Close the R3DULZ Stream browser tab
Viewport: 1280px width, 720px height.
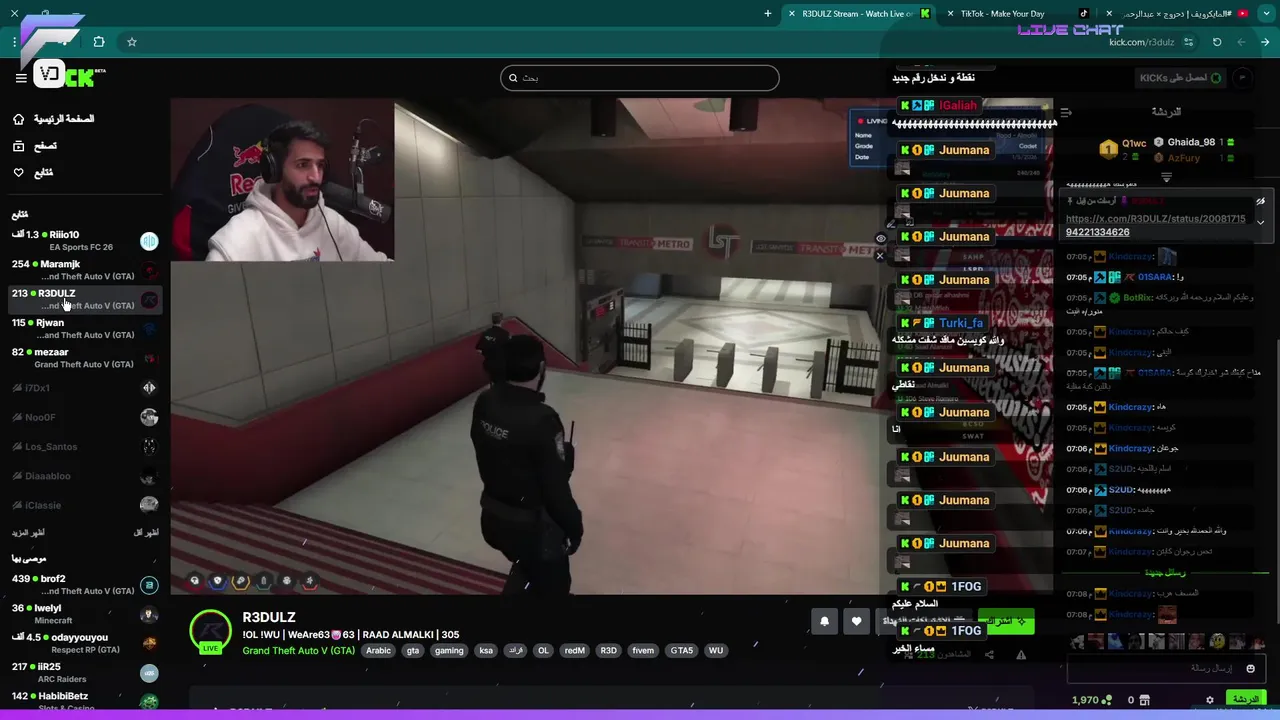(791, 14)
